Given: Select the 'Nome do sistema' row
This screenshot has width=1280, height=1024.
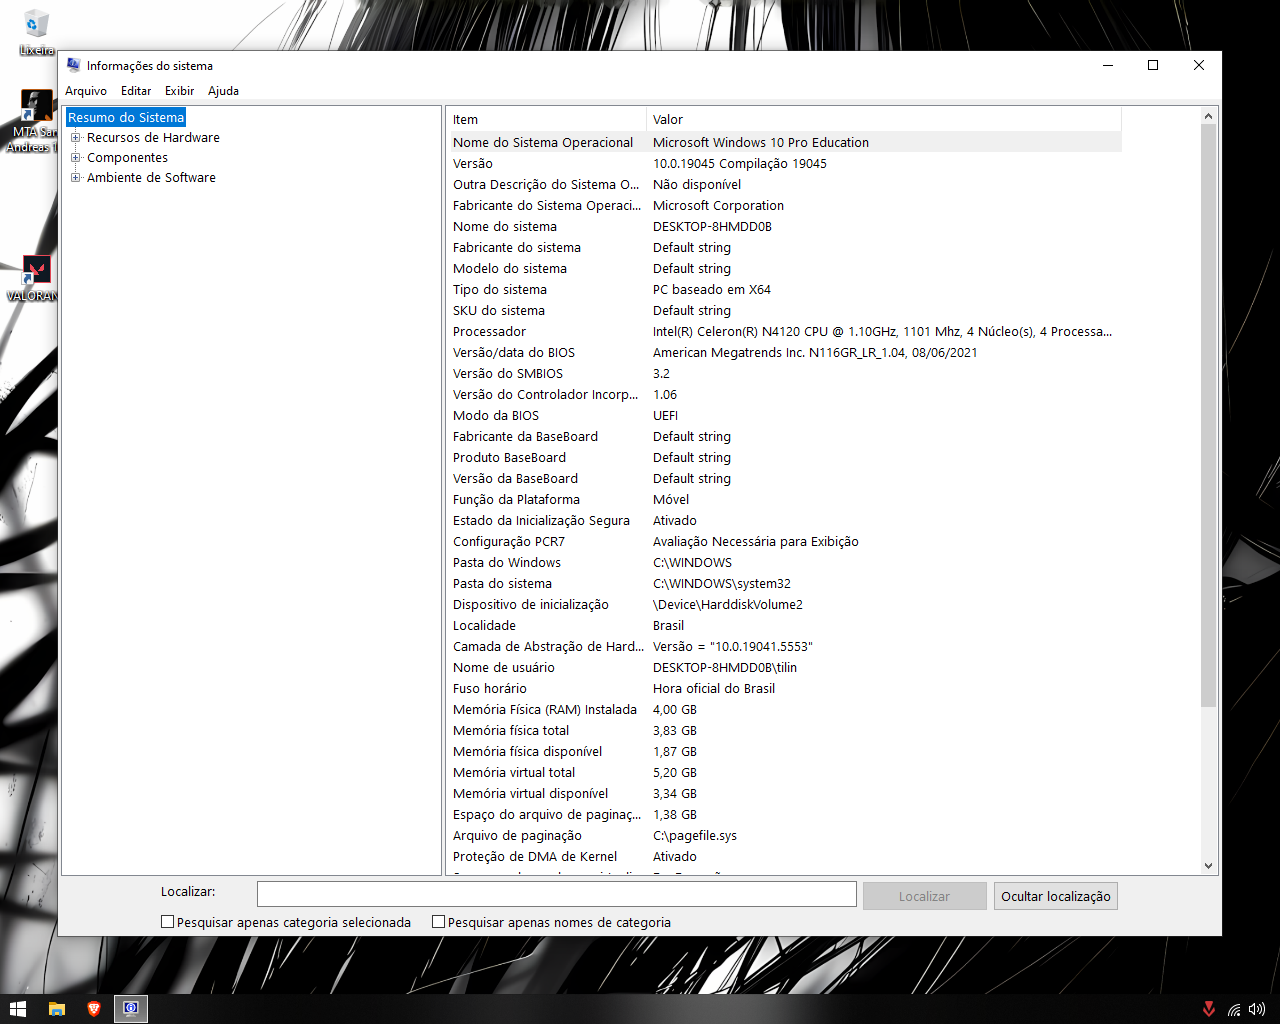Looking at the screenshot, I should [x=785, y=227].
